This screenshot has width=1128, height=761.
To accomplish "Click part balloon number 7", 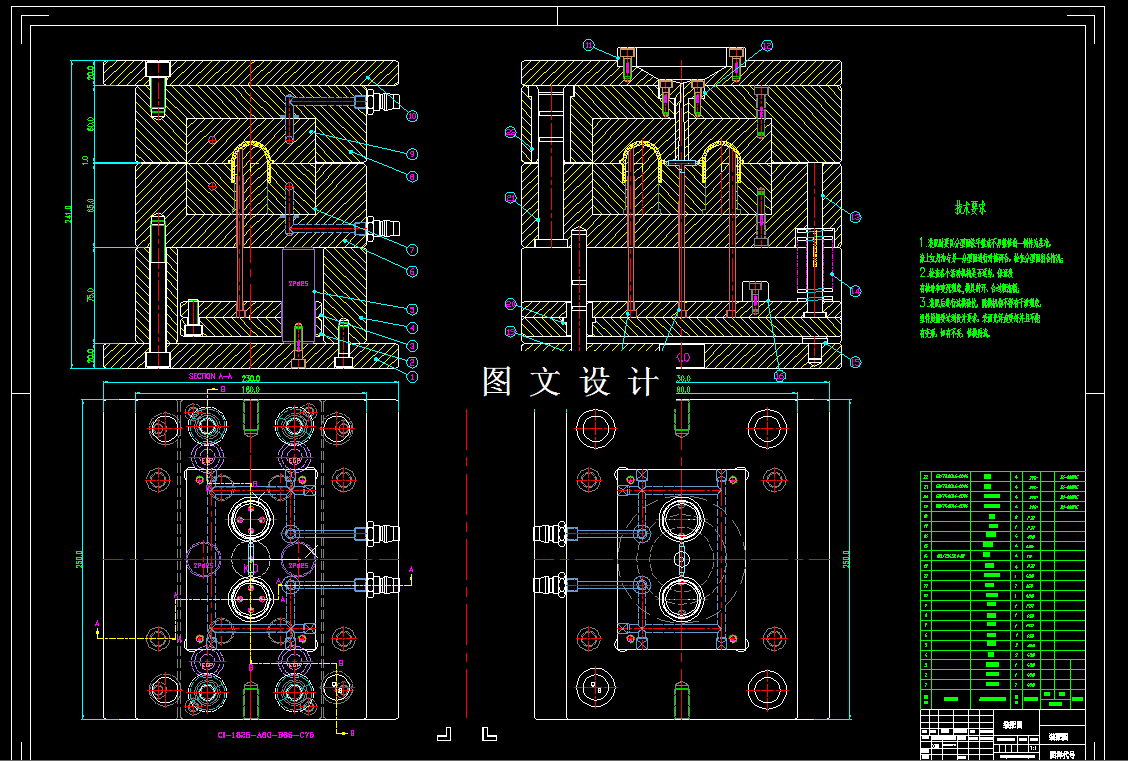I will (412, 250).
